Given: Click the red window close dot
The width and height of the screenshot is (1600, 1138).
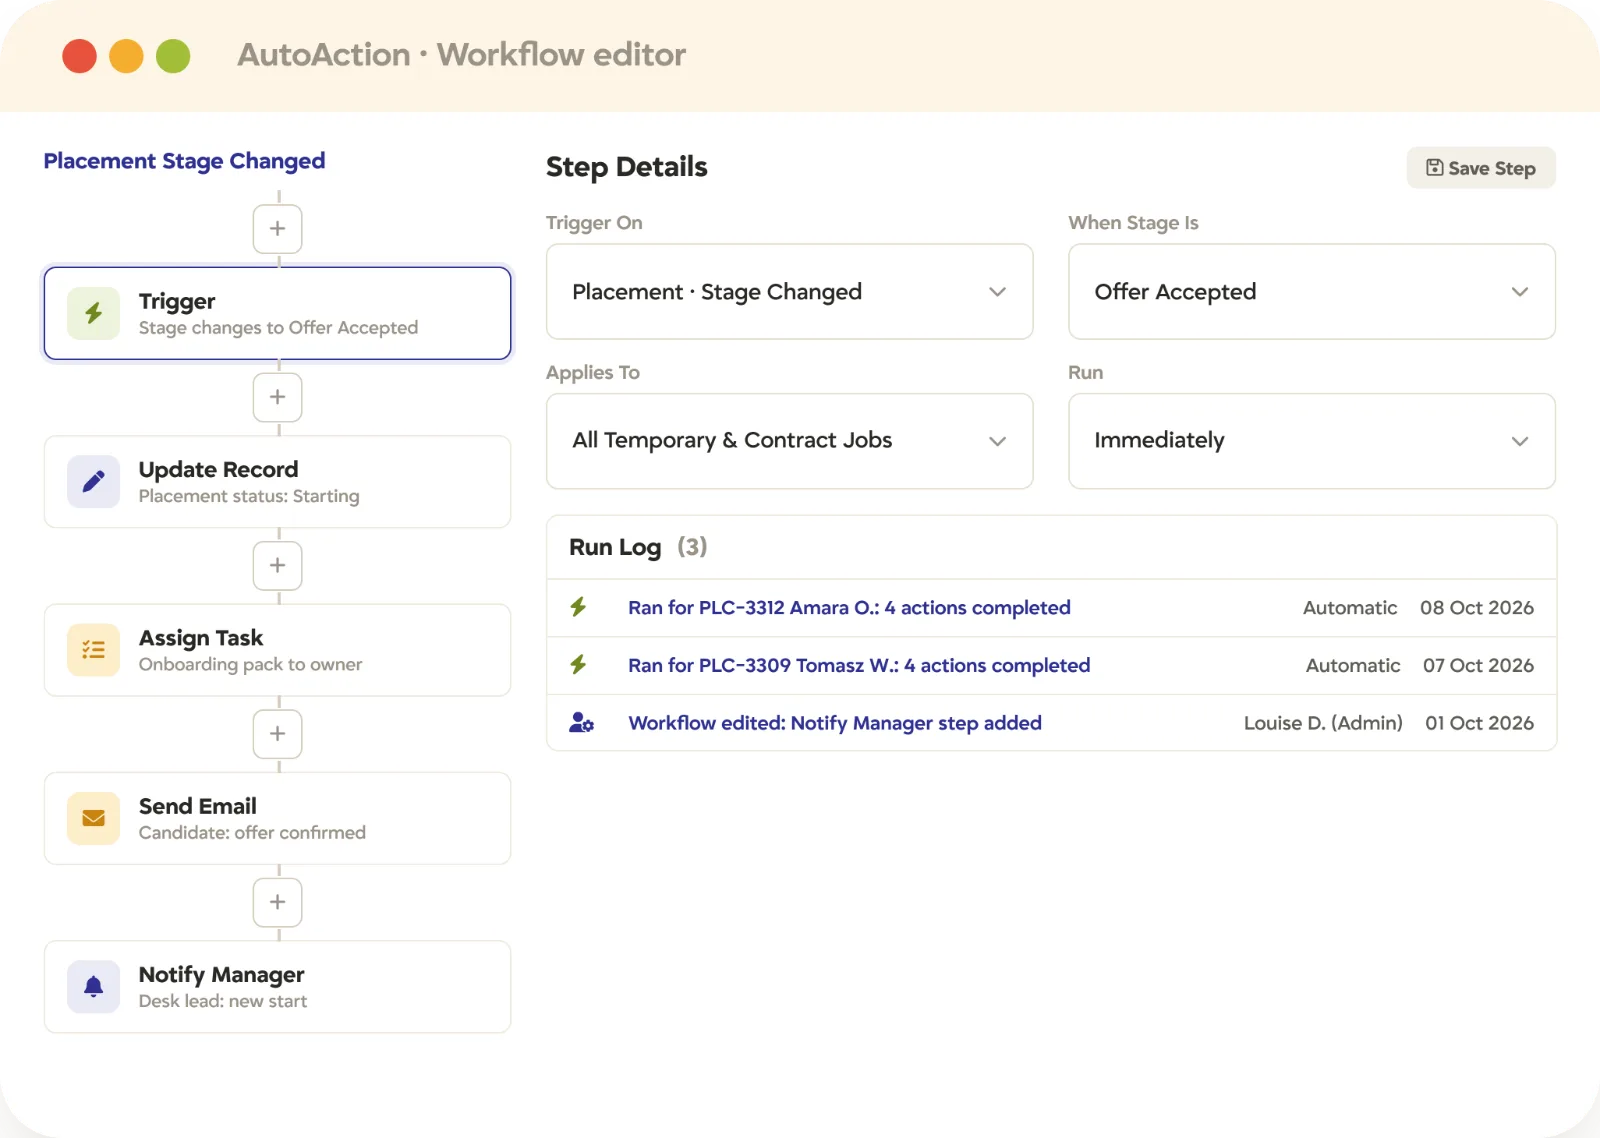Looking at the screenshot, I should tap(79, 56).
